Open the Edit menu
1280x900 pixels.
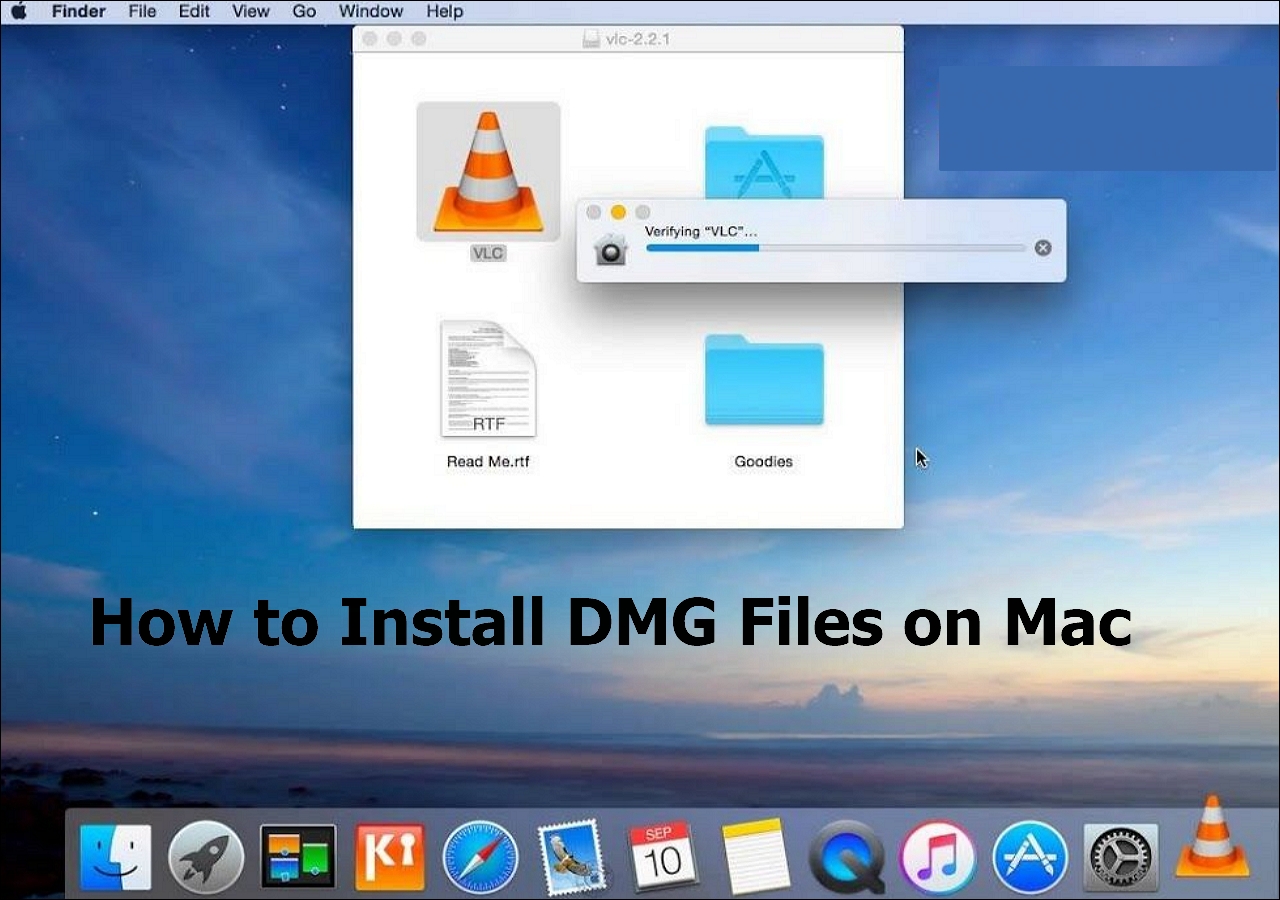pyautogui.click(x=194, y=11)
